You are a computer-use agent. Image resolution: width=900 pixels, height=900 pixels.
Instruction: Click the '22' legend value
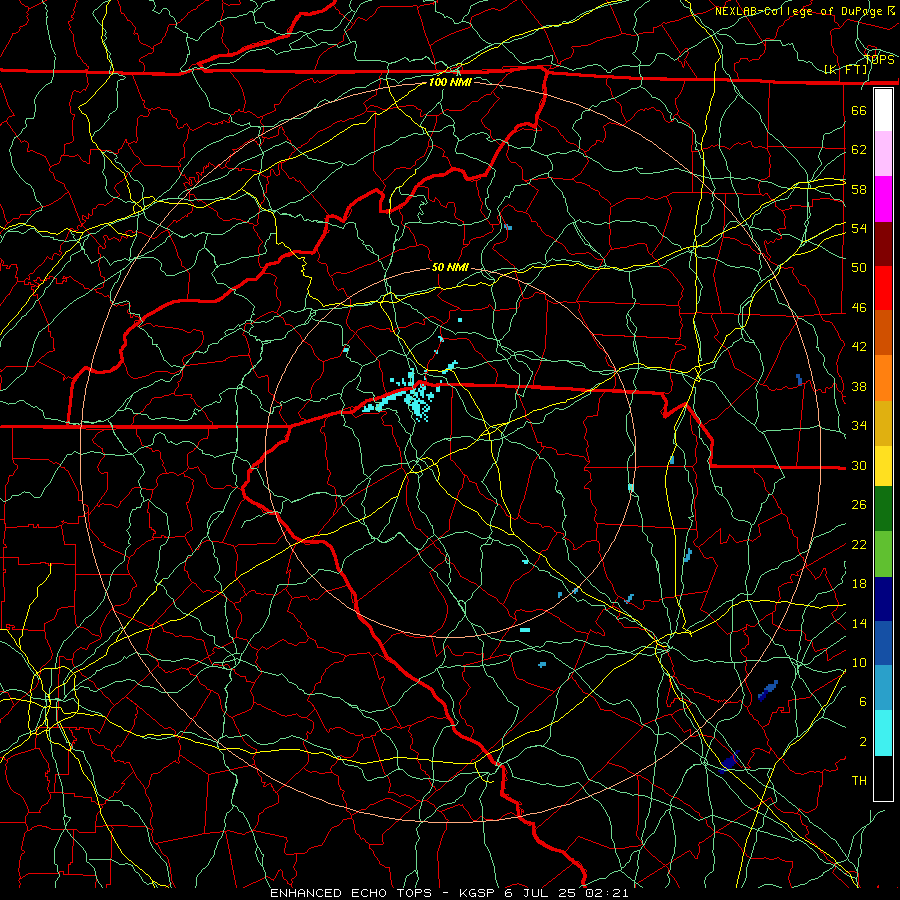[x=859, y=544]
